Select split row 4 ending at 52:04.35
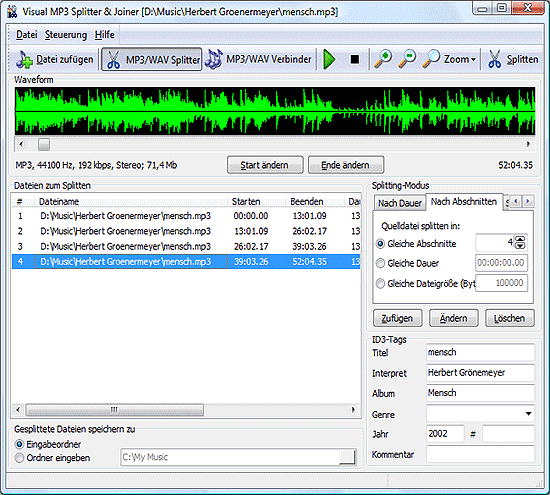 [186, 262]
